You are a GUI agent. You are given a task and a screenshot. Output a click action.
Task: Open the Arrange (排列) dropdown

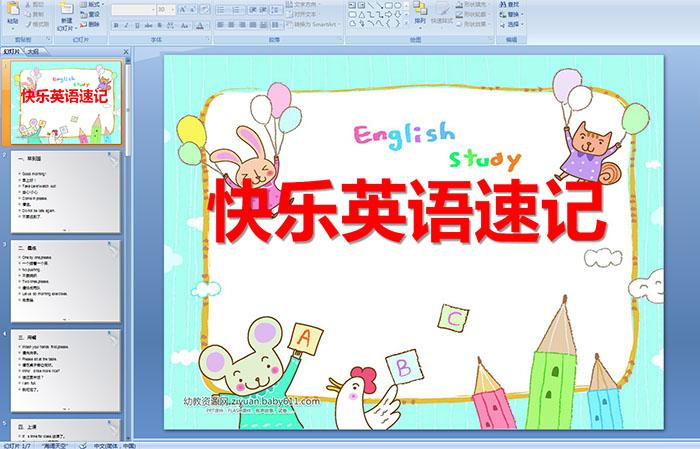420,13
